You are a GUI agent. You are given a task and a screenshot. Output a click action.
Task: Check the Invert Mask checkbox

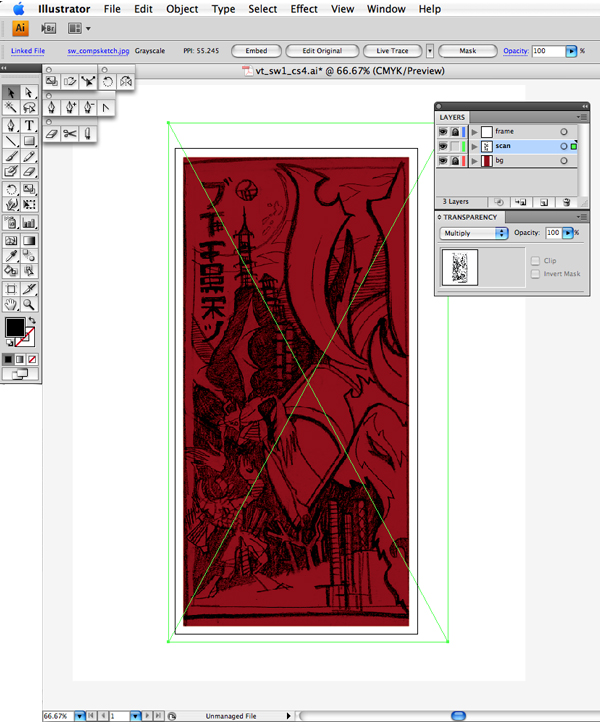[x=535, y=274]
